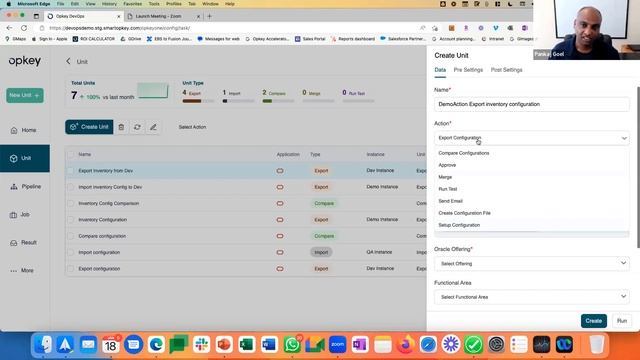
Task: Click the Create Unit button above table
Action: tap(89, 127)
